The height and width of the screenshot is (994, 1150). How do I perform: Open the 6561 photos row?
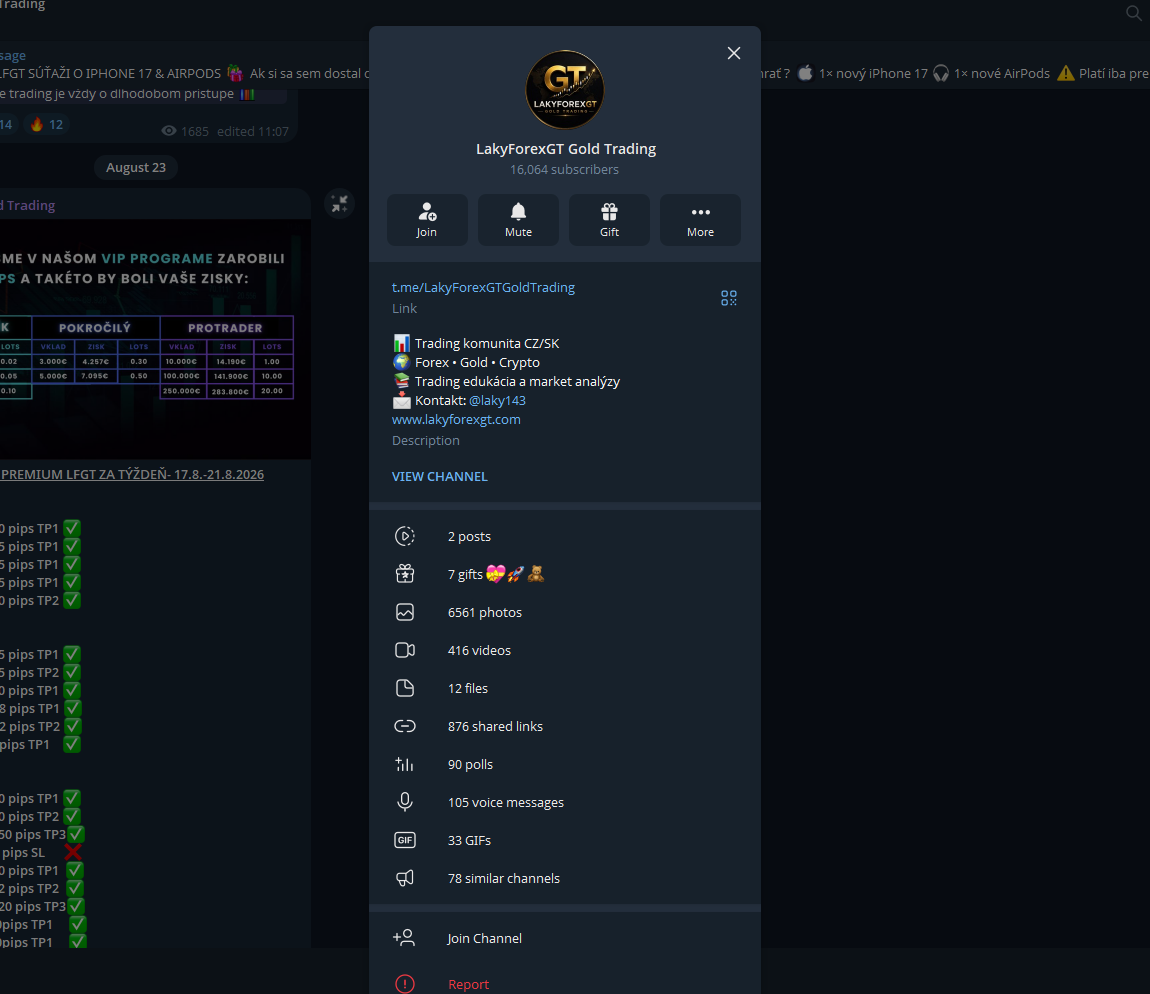tap(565, 613)
